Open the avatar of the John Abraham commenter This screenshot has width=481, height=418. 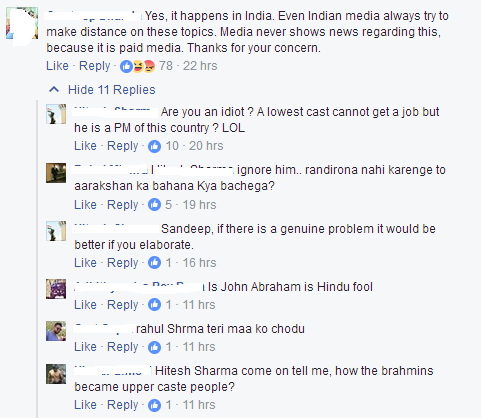(x=56, y=289)
